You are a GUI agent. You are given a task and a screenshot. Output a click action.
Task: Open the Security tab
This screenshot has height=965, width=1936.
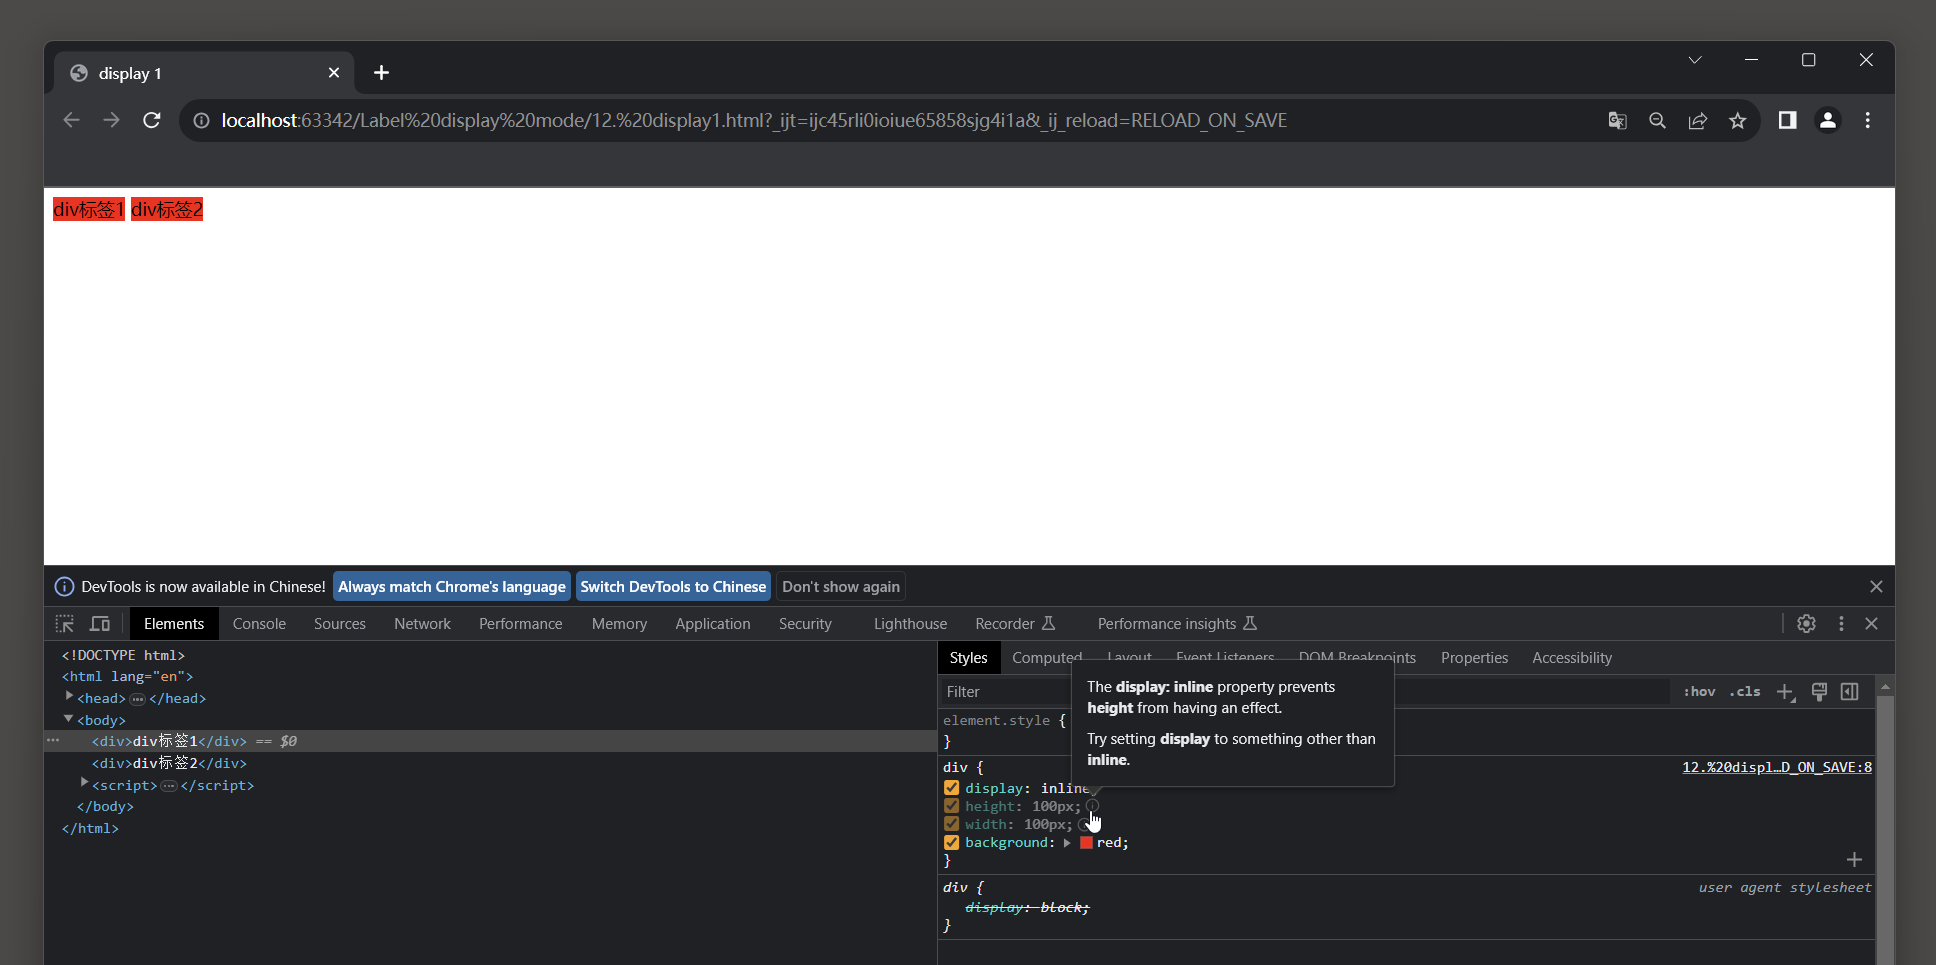click(x=805, y=624)
